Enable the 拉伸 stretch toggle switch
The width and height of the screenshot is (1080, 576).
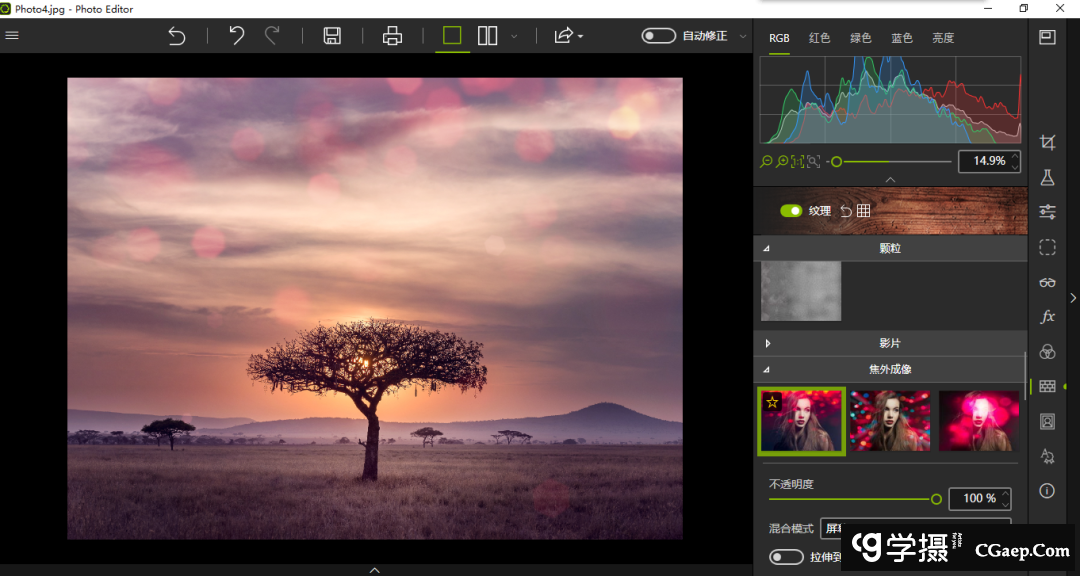click(786, 557)
